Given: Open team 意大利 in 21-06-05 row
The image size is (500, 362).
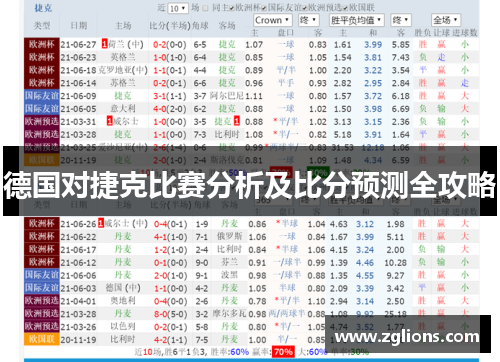Looking at the screenshot, I should click(x=123, y=109).
